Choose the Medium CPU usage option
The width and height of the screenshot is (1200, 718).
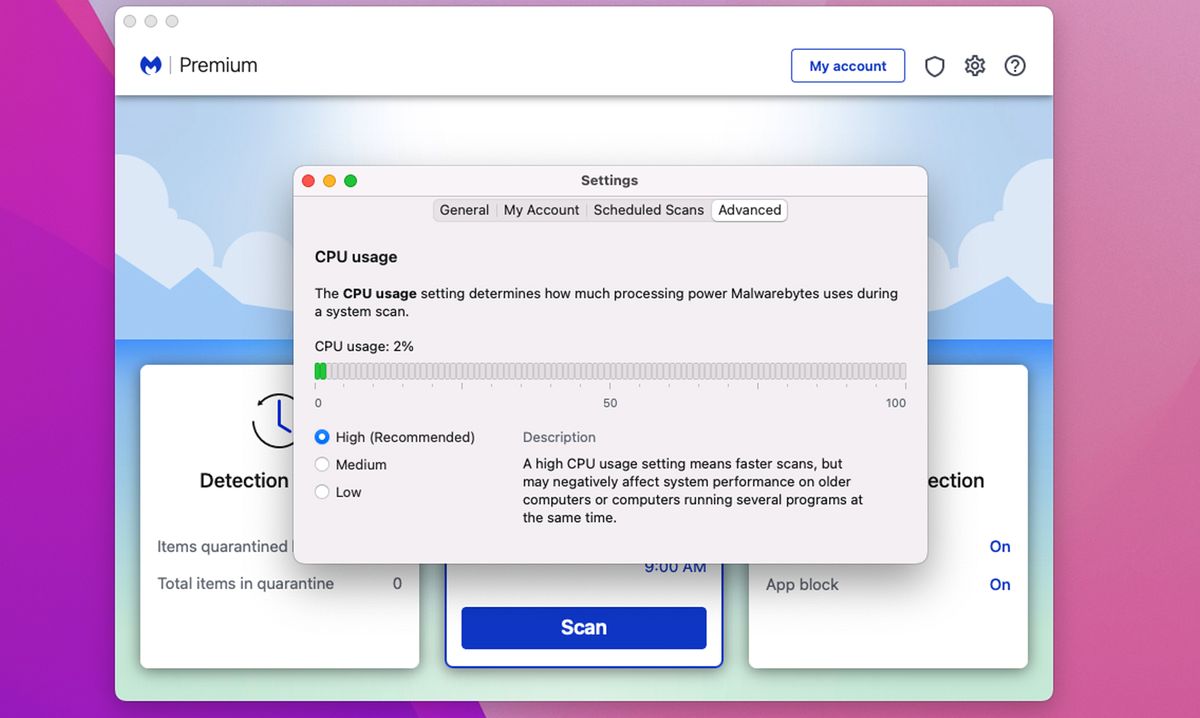pos(323,464)
